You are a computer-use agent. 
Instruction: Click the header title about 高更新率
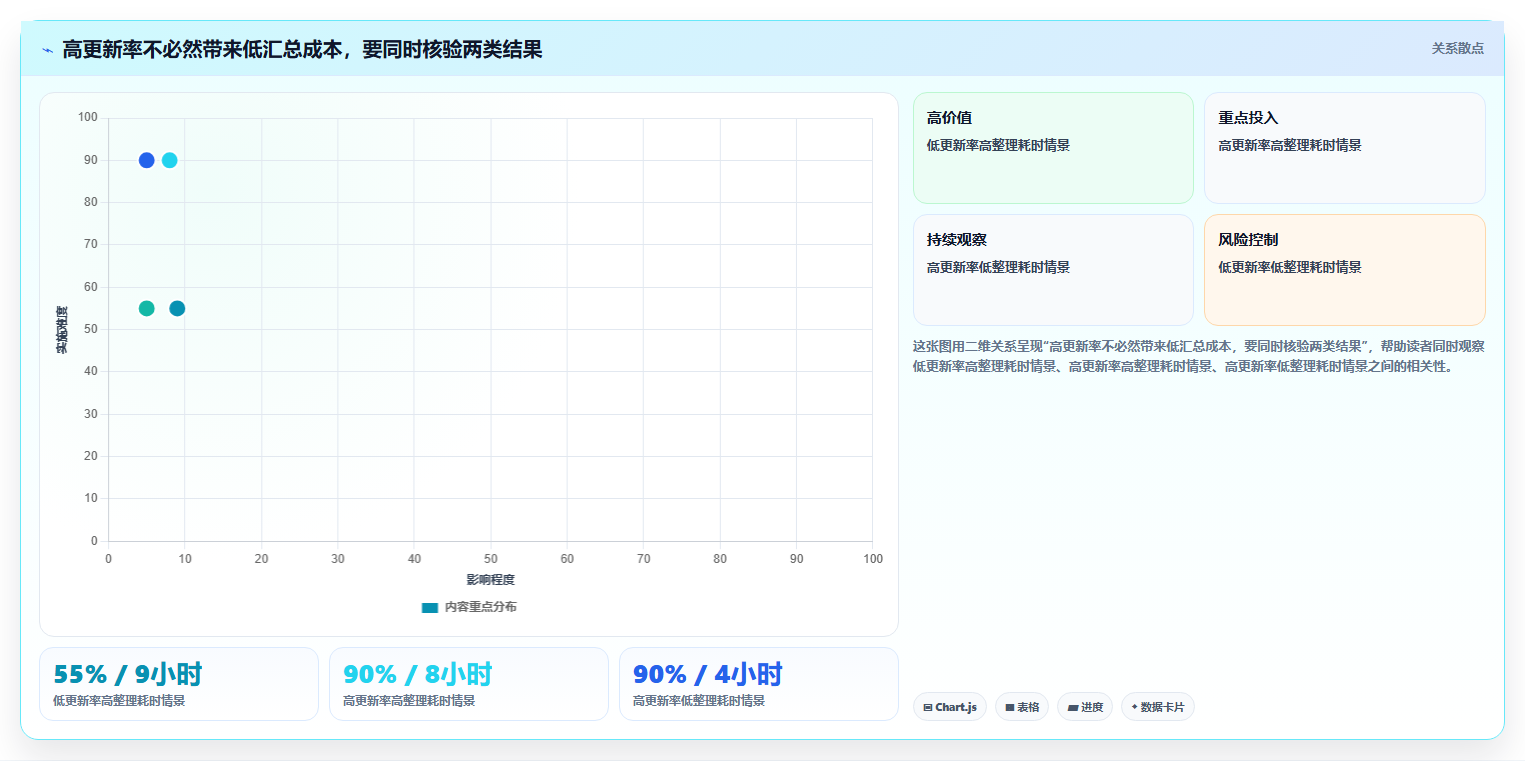[302, 49]
